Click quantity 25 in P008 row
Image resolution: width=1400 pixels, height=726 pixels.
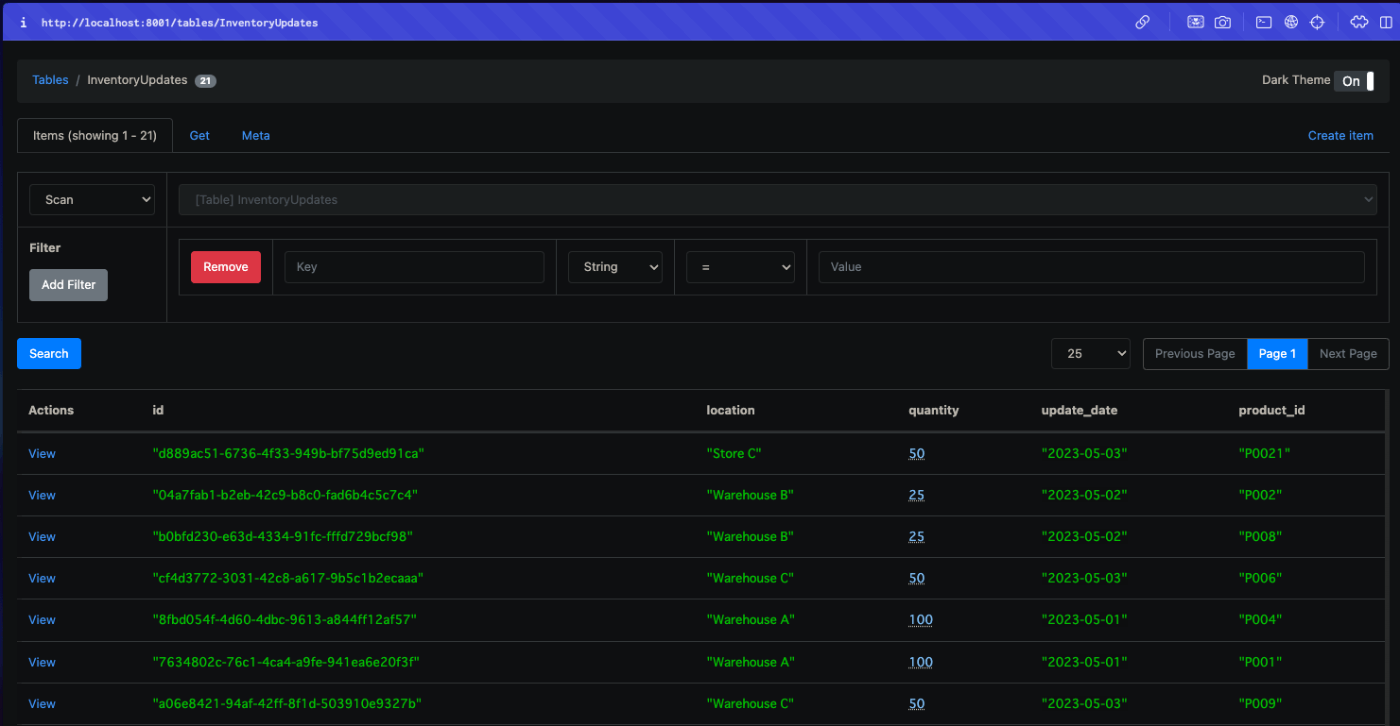pyautogui.click(x=916, y=537)
